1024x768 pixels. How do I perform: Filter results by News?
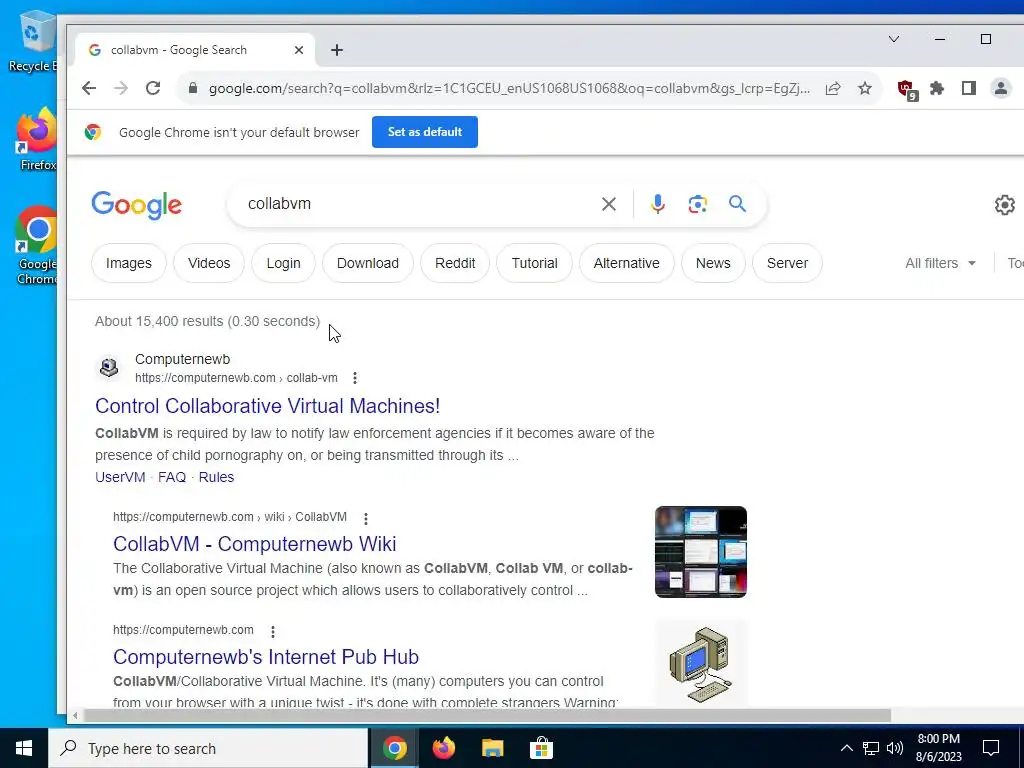pos(713,263)
